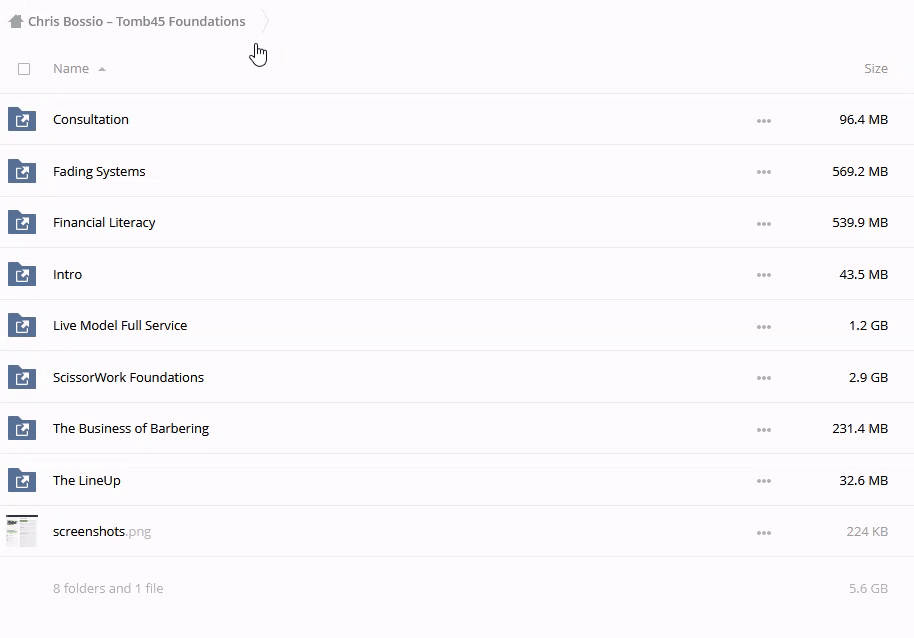Click the Financial Literacy folder icon
Image resolution: width=914 pixels, height=638 pixels.
click(x=22, y=223)
